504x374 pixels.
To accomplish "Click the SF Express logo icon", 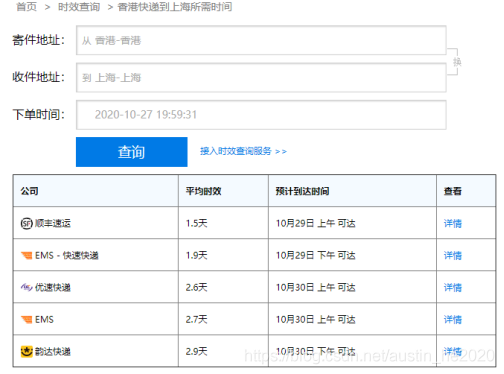I will [x=27, y=223].
